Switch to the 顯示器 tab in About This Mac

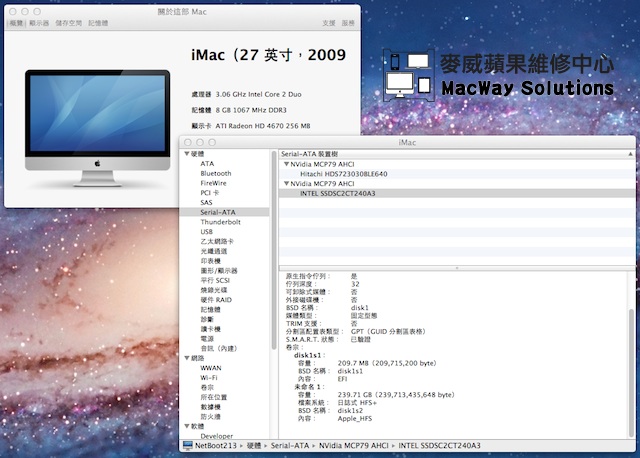[x=39, y=23]
